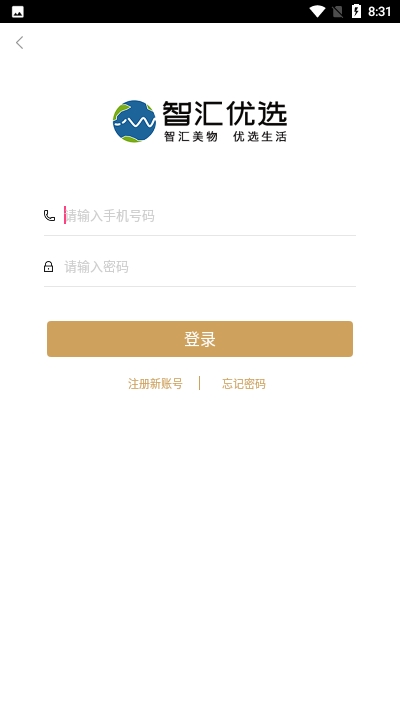Tap the 8:31 clock in status bar
This screenshot has width=400, height=711.
point(379,12)
